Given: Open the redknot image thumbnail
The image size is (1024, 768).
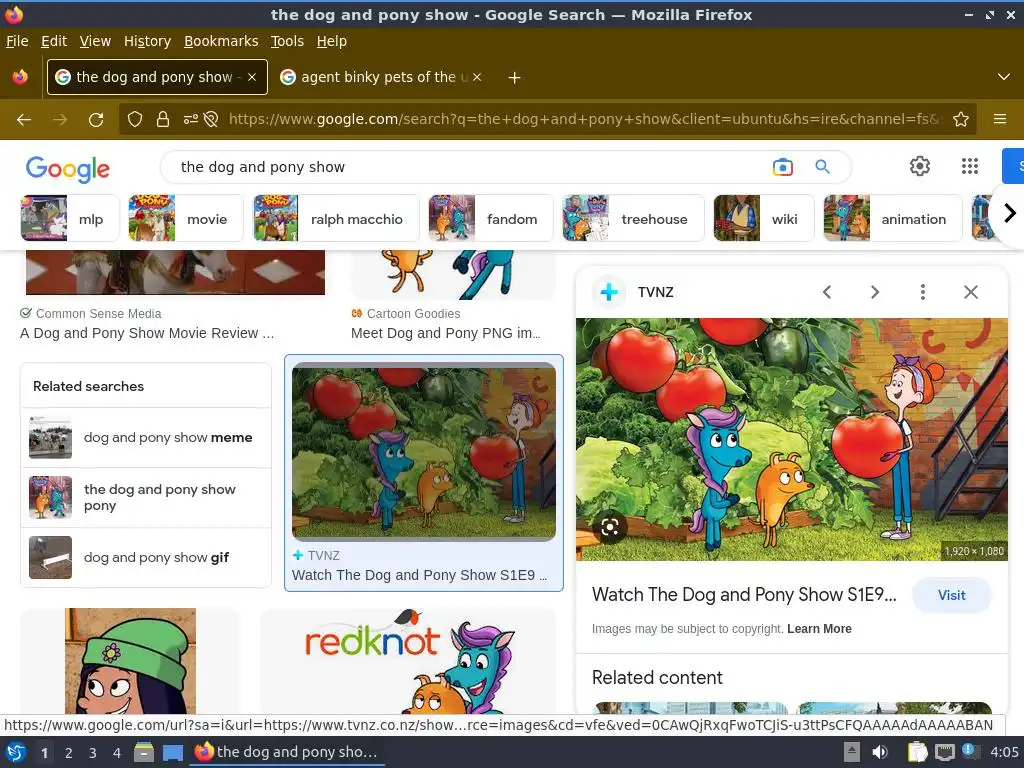Looking at the screenshot, I should pyautogui.click(x=408, y=660).
